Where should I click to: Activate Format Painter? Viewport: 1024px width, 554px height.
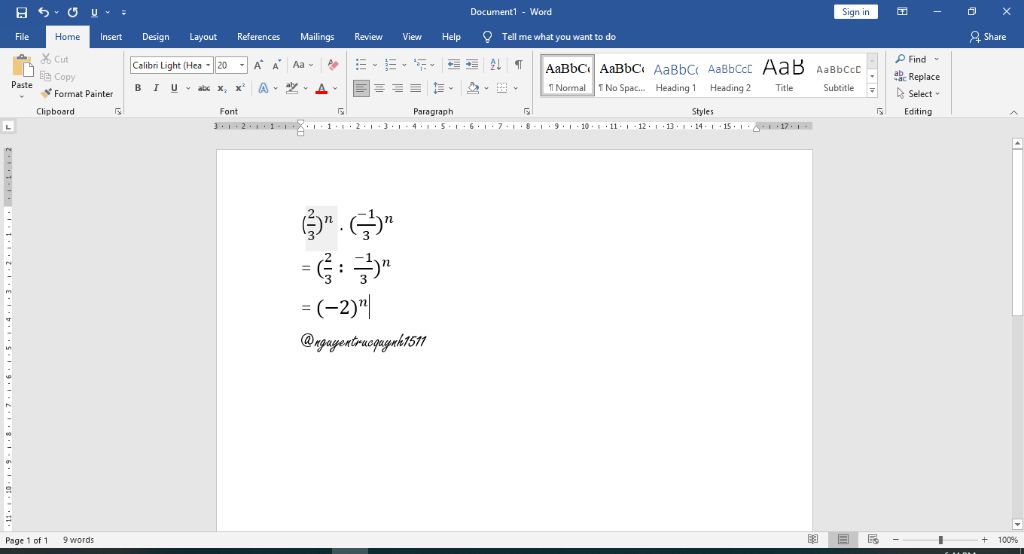click(x=76, y=93)
